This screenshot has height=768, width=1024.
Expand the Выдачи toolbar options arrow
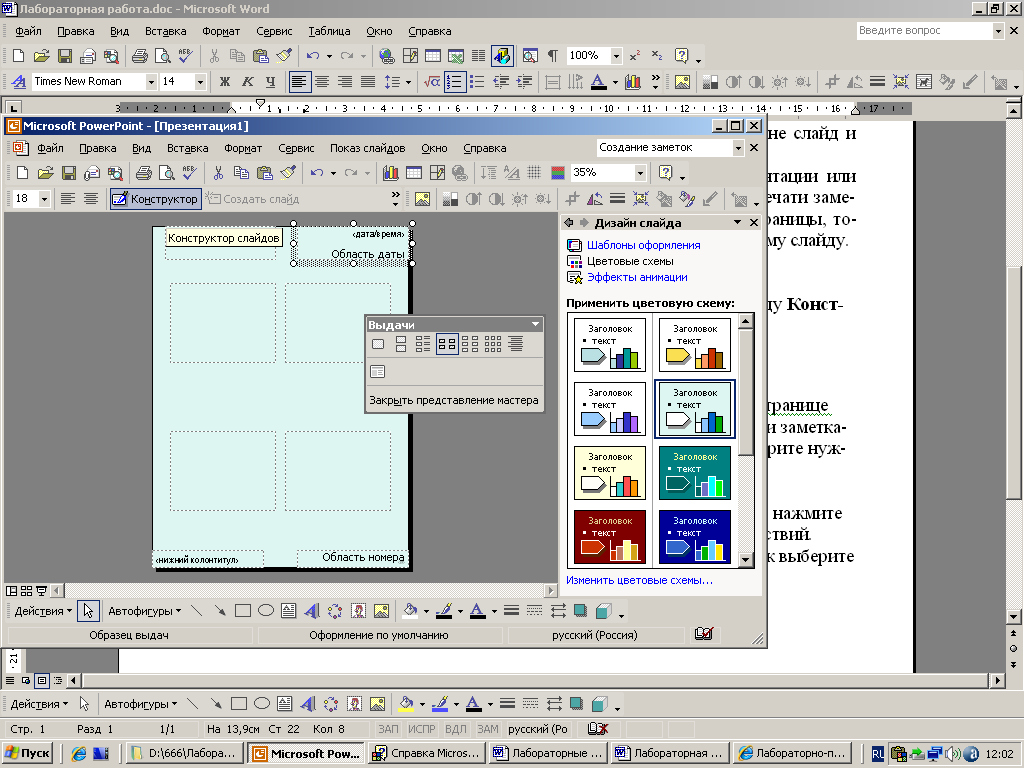pos(536,325)
